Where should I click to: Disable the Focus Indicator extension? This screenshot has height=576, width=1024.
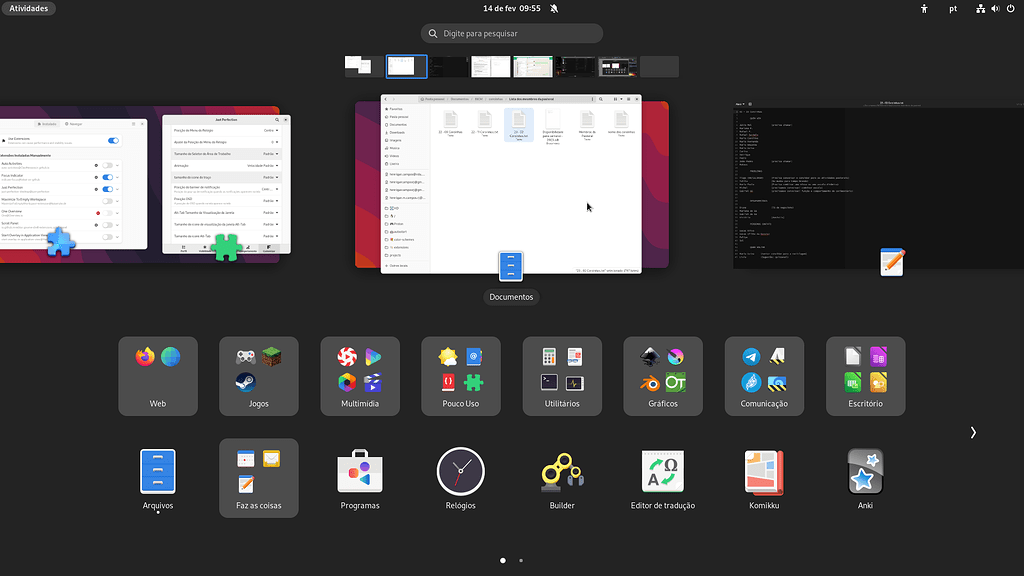click(108, 177)
